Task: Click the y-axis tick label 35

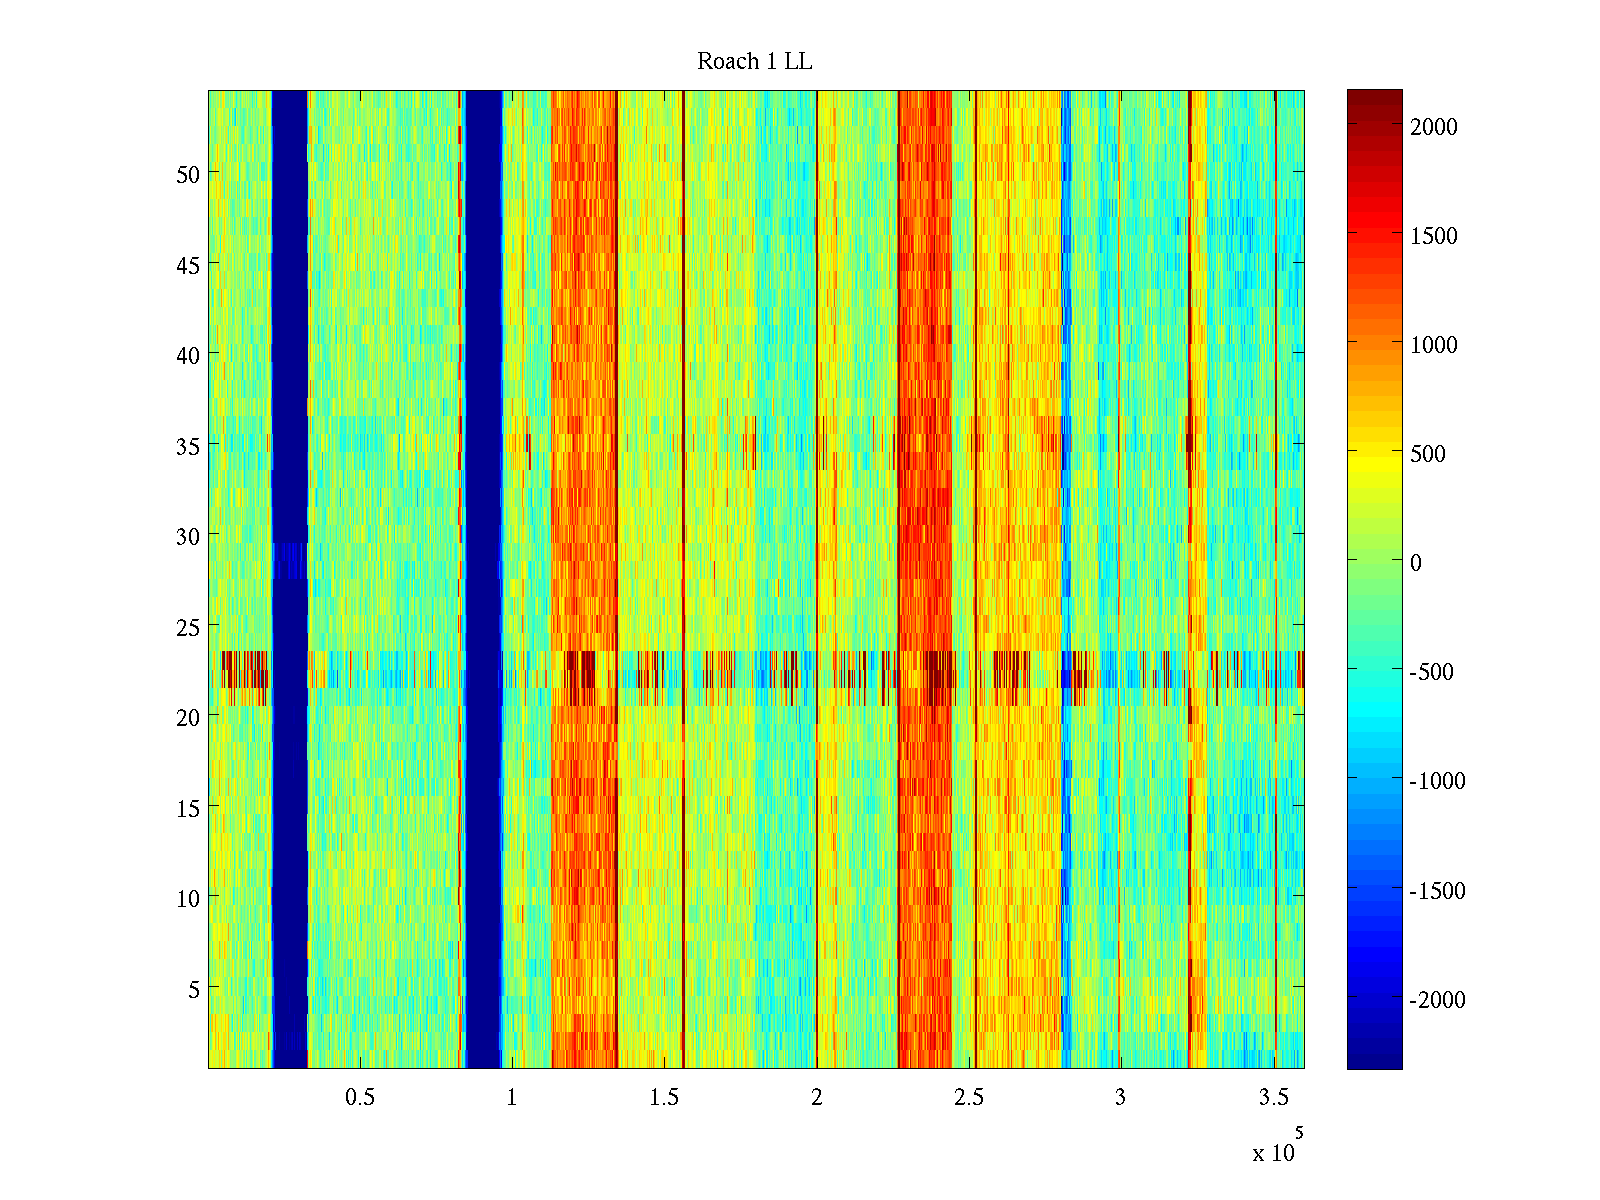Action: (188, 446)
